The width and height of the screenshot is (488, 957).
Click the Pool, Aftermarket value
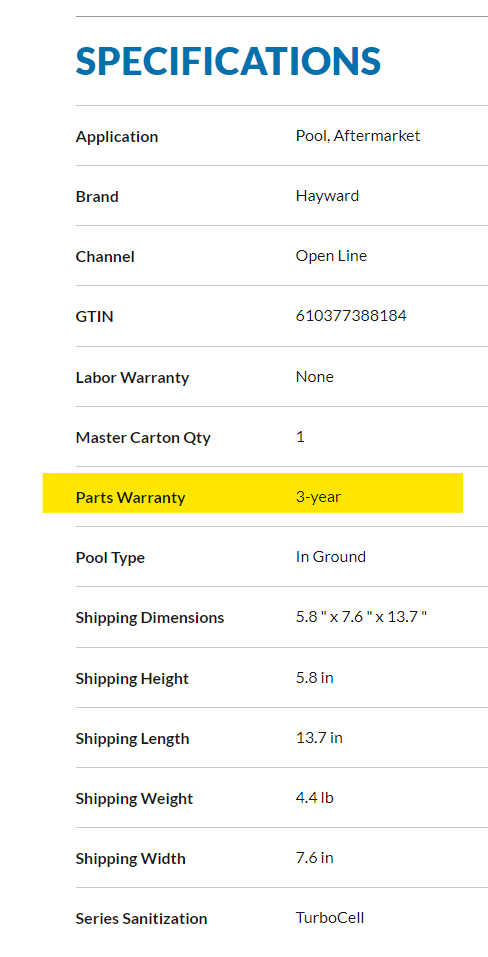click(358, 135)
